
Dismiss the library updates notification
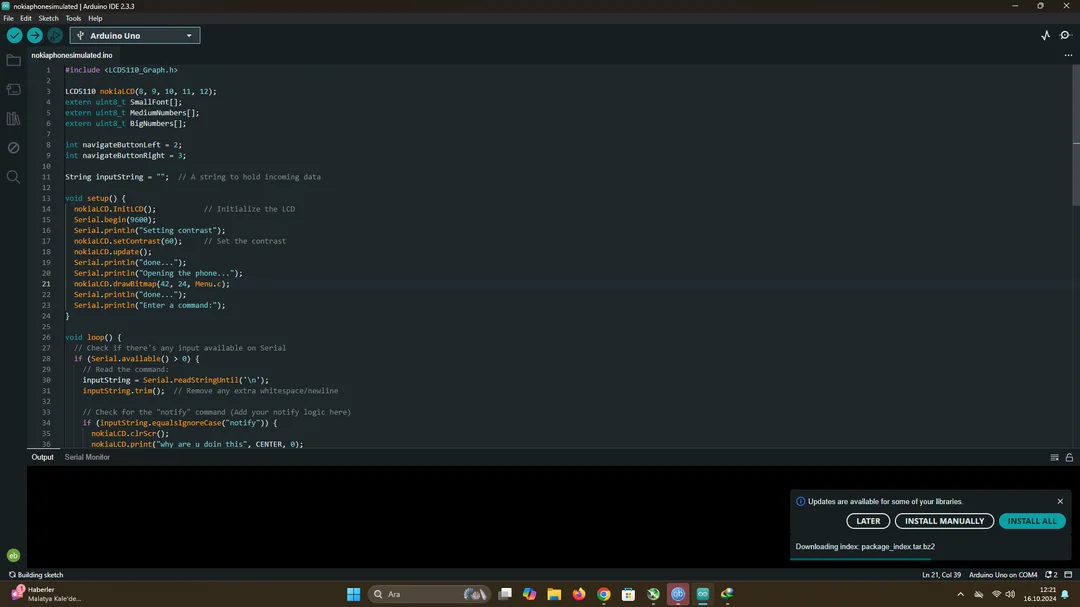[x=1060, y=502]
